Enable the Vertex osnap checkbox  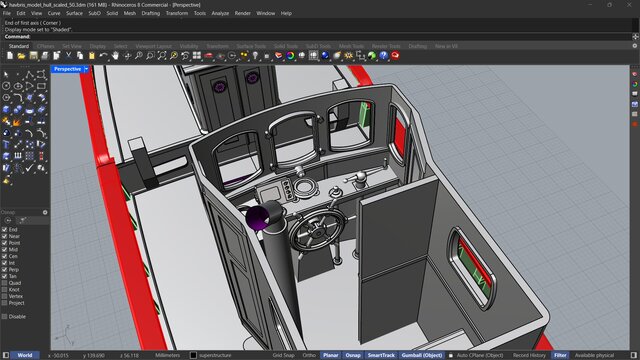coord(4,296)
